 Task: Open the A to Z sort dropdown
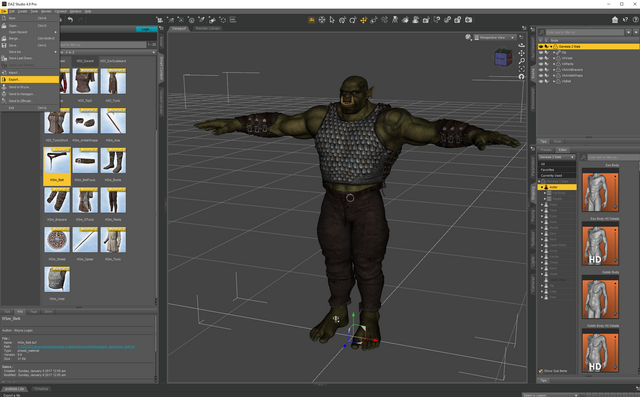(108, 52)
